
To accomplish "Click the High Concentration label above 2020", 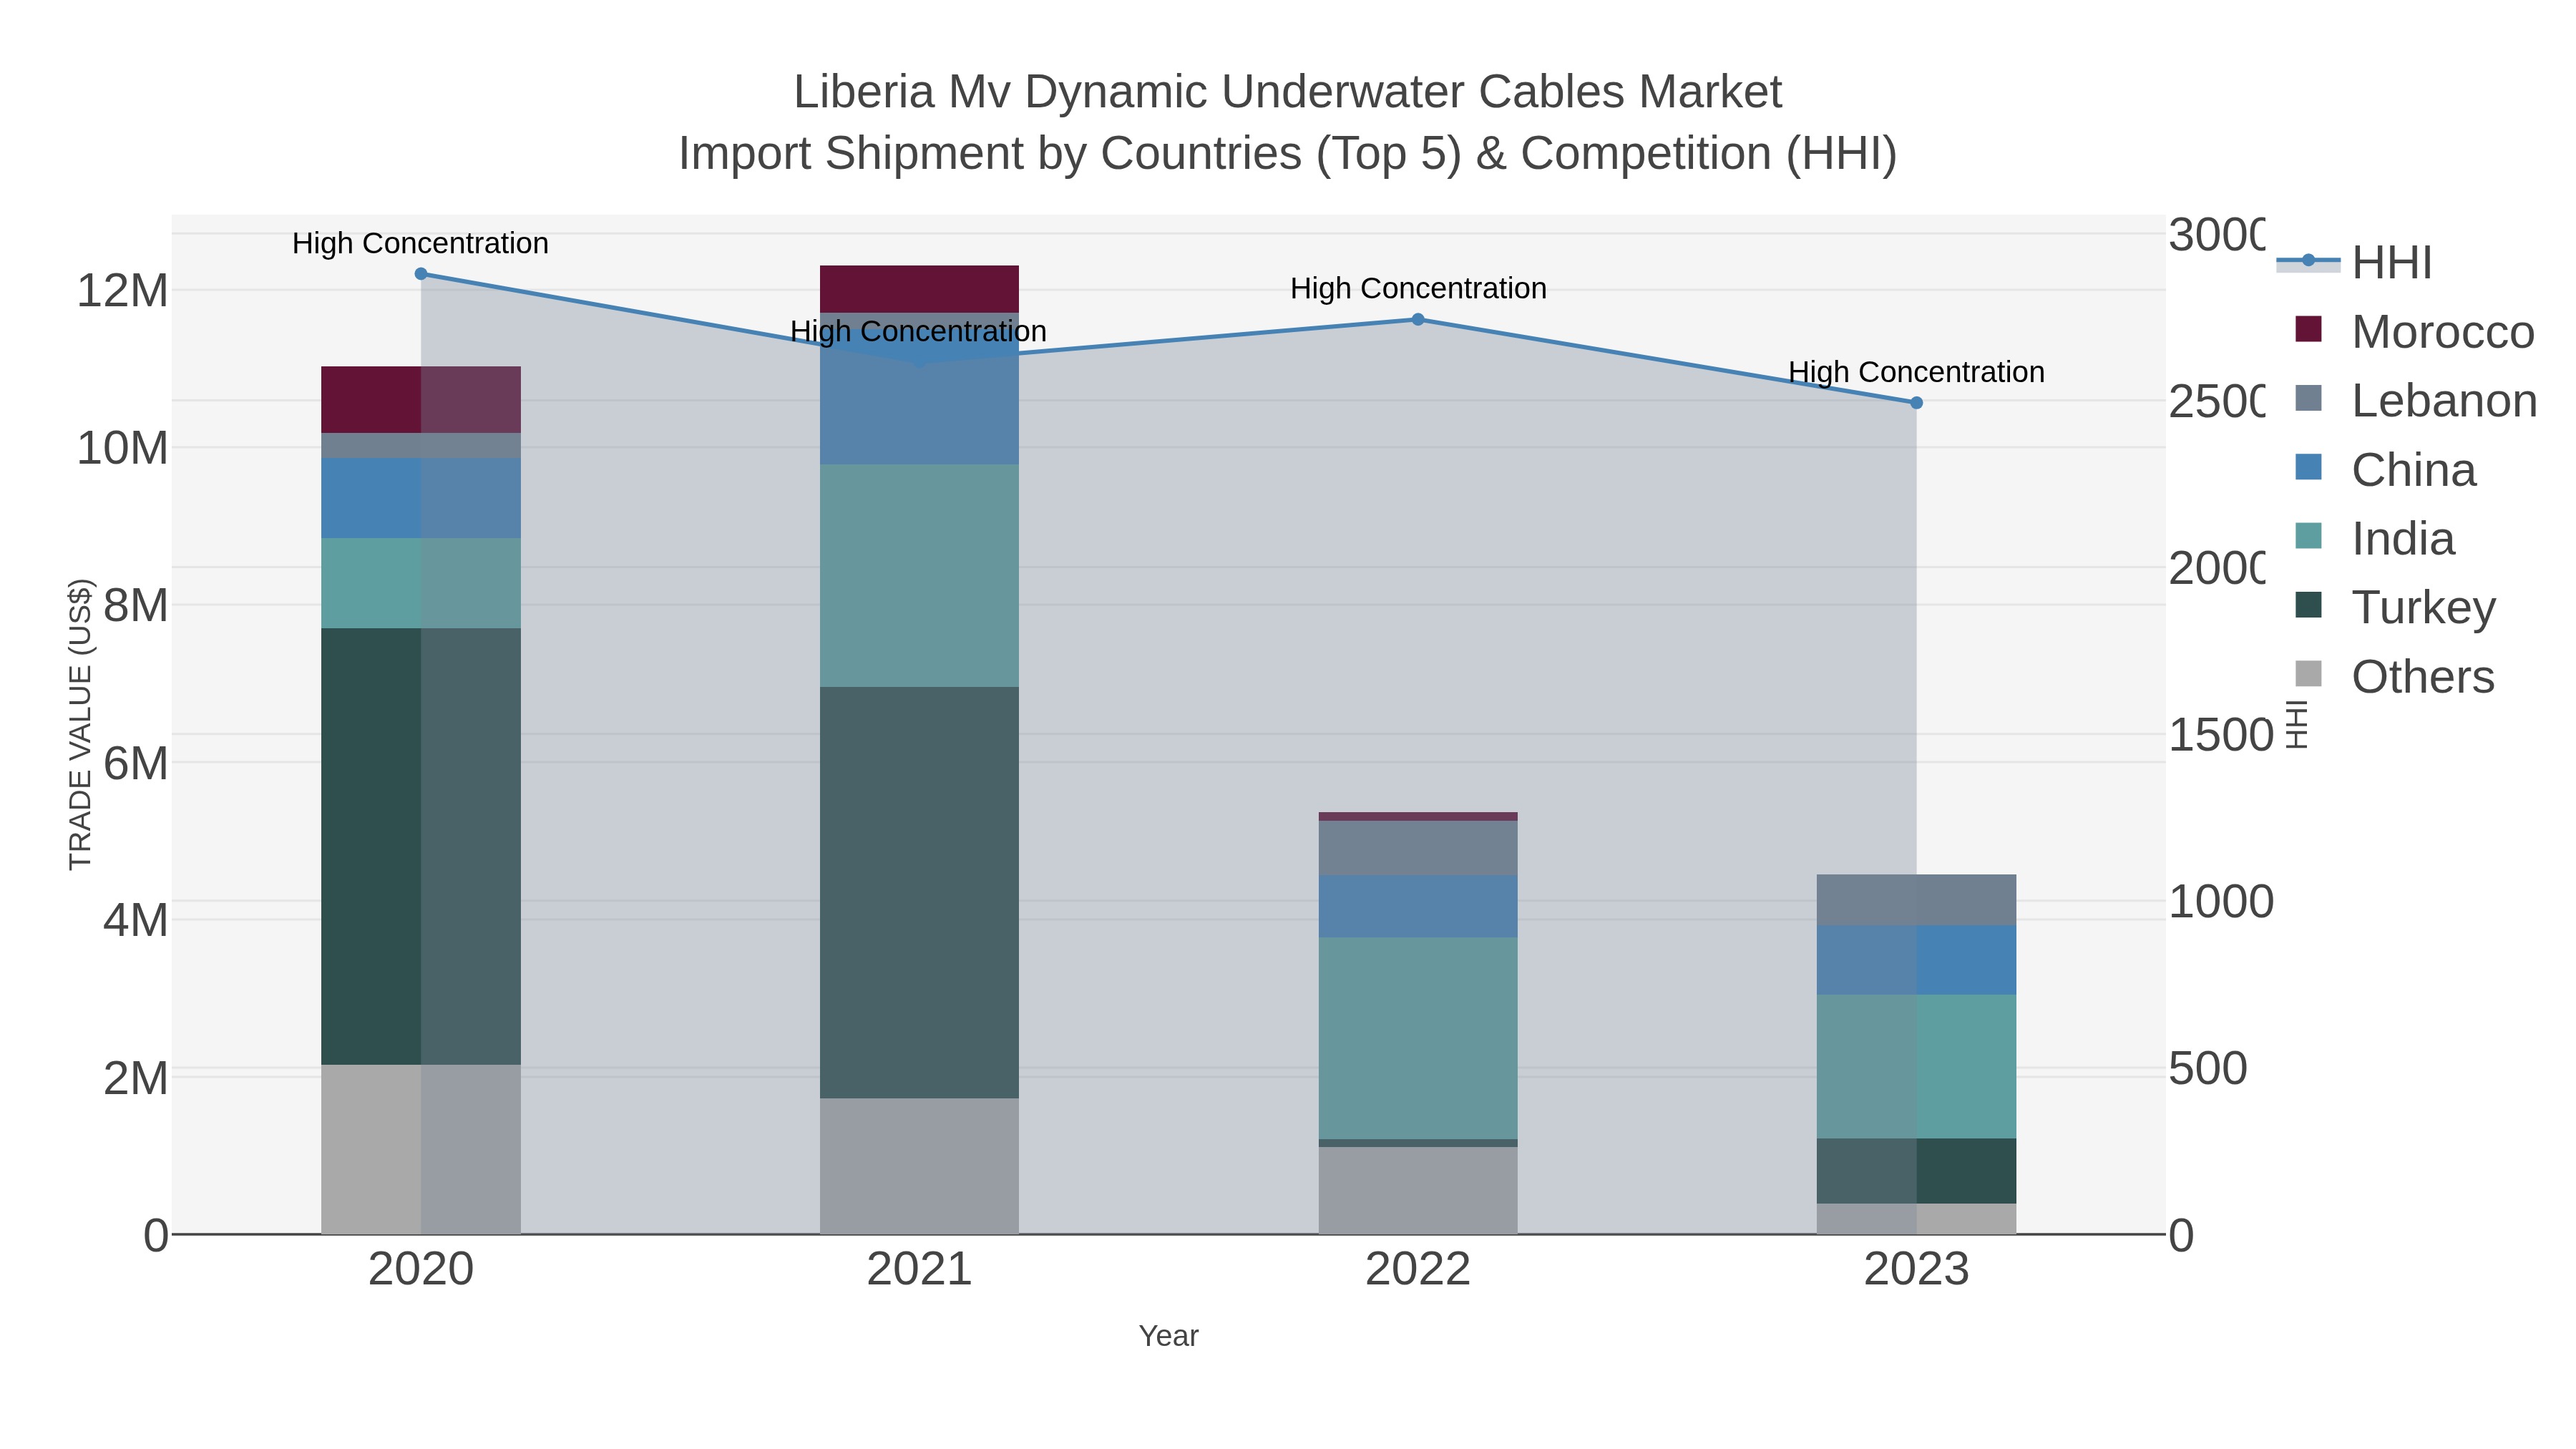I will tap(421, 243).
